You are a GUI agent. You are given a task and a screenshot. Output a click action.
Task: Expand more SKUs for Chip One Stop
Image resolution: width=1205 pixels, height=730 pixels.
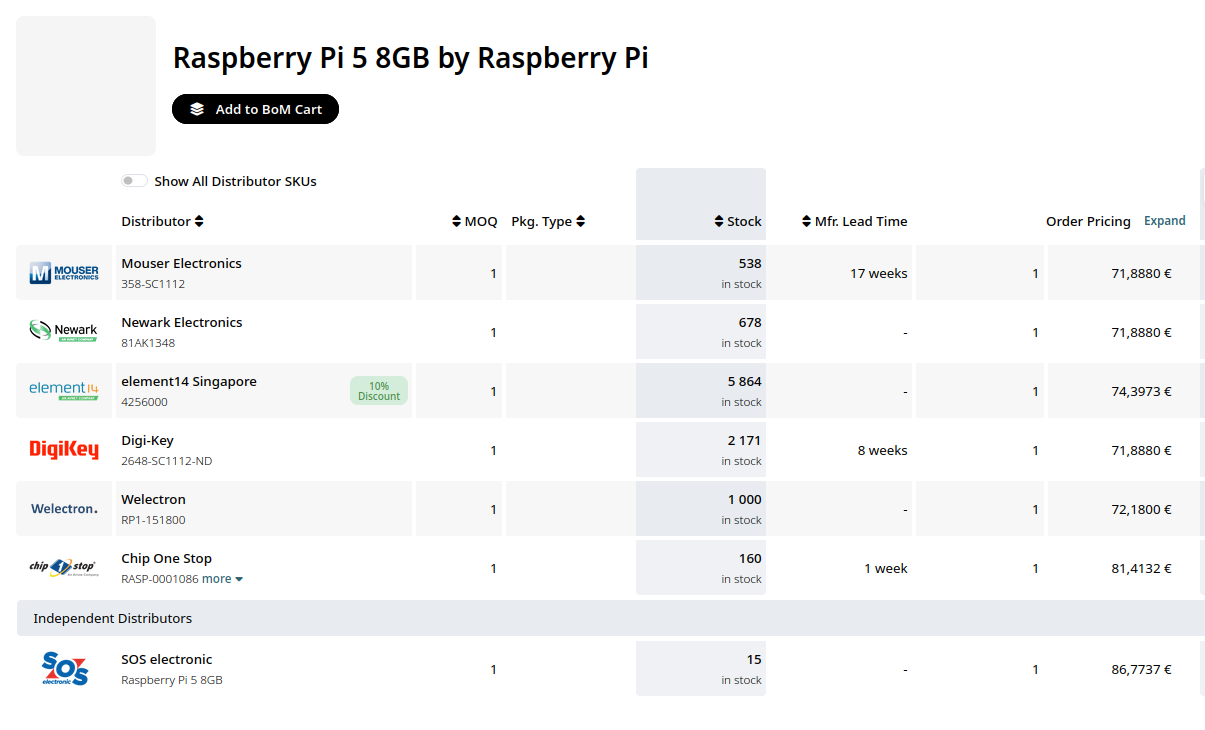click(223, 579)
